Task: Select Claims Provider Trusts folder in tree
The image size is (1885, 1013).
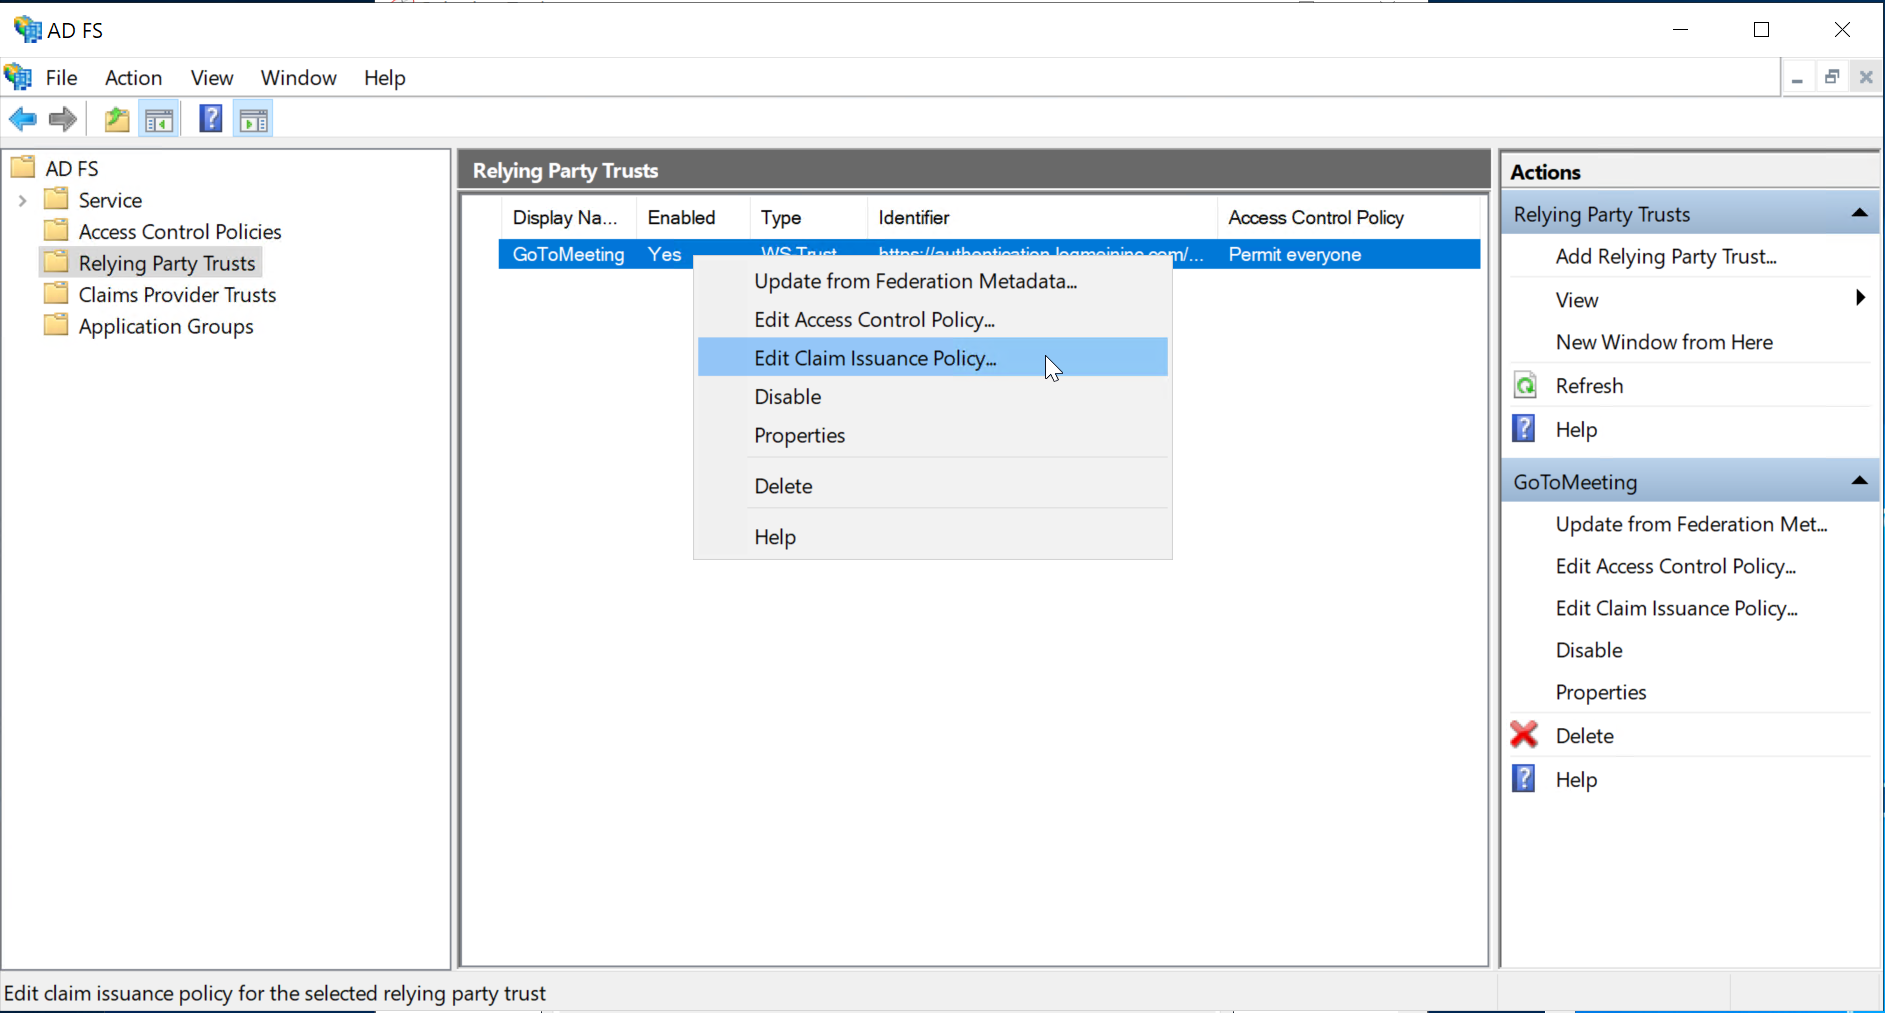Action: click(177, 295)
